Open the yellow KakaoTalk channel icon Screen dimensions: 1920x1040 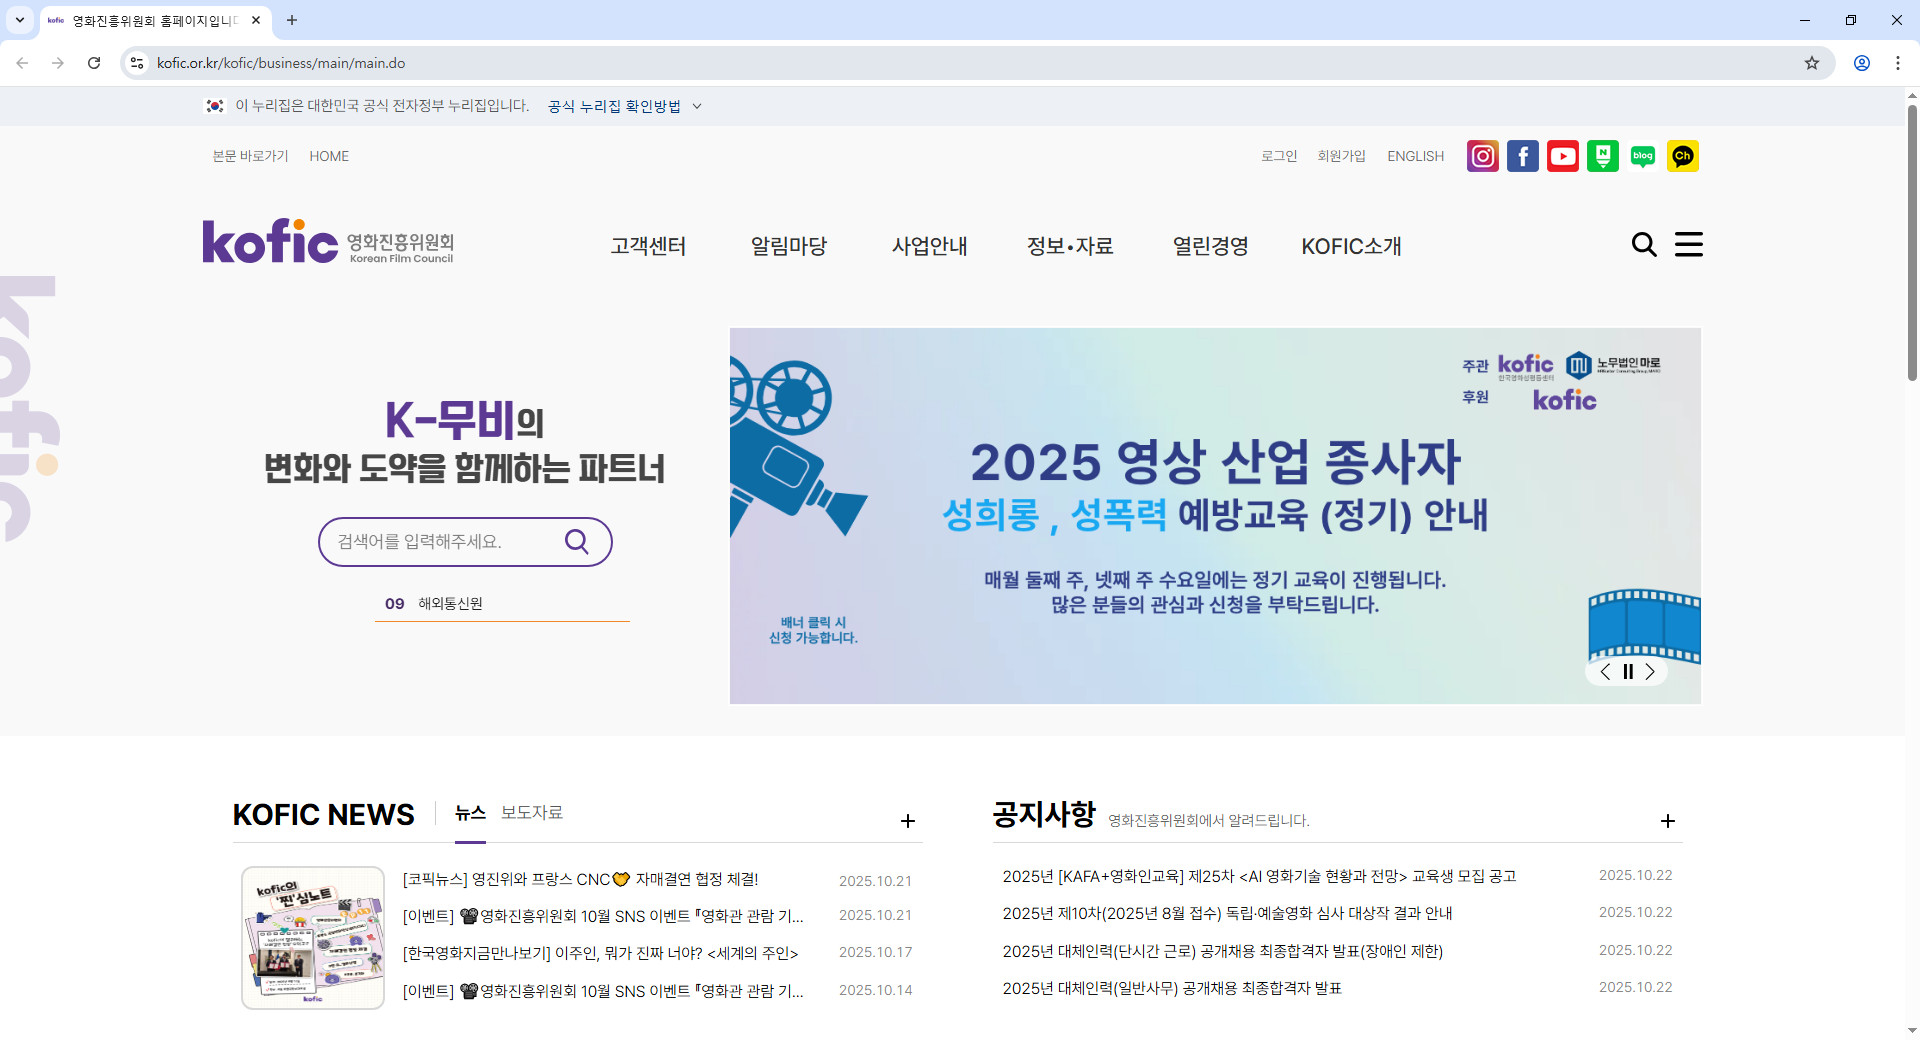(1682, 156)
